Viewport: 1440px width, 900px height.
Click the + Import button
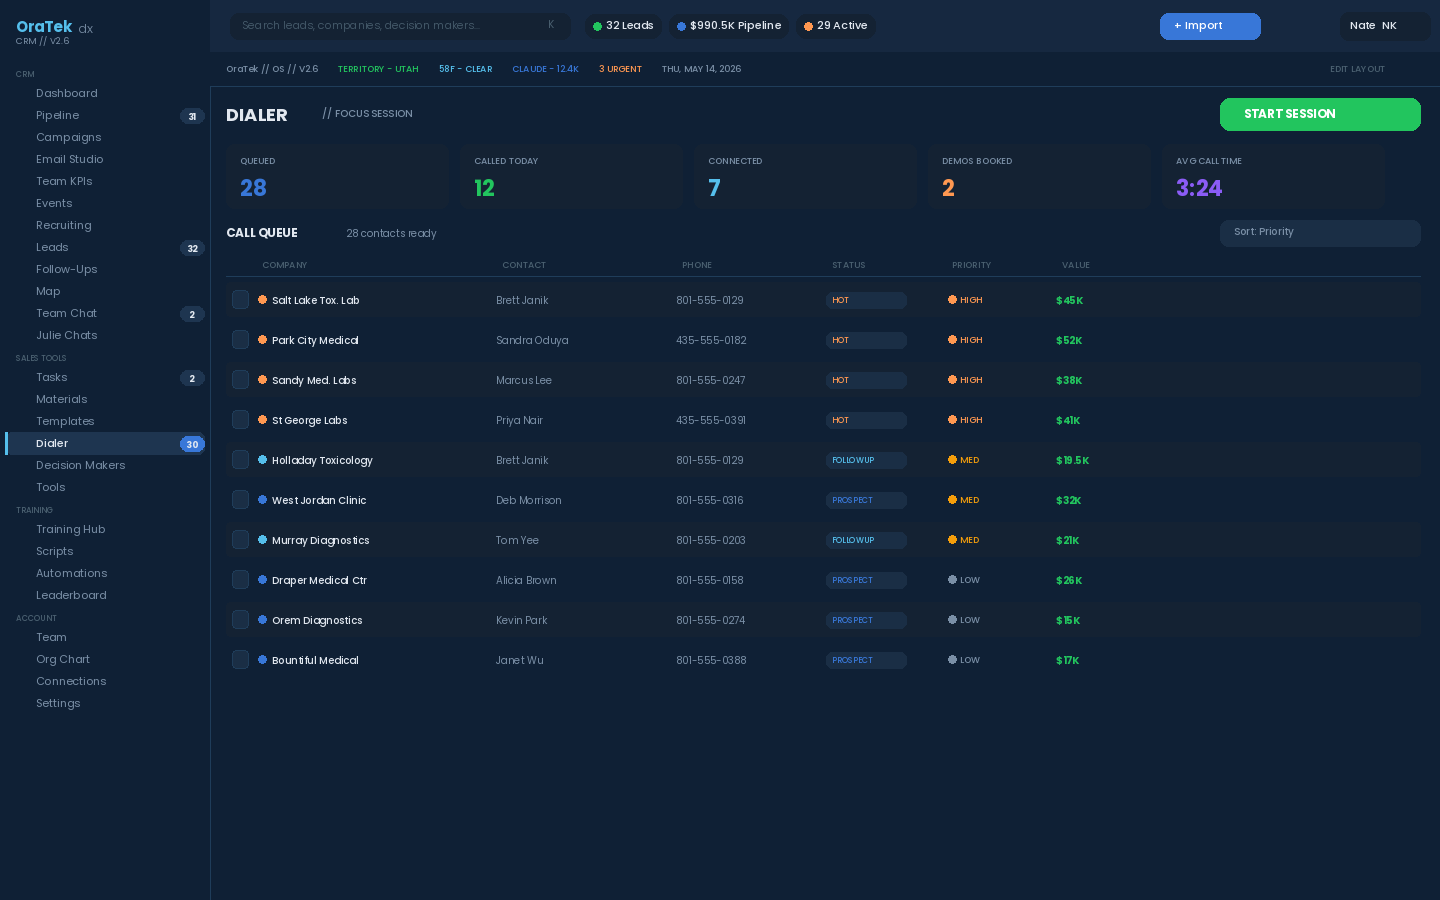1210,26
